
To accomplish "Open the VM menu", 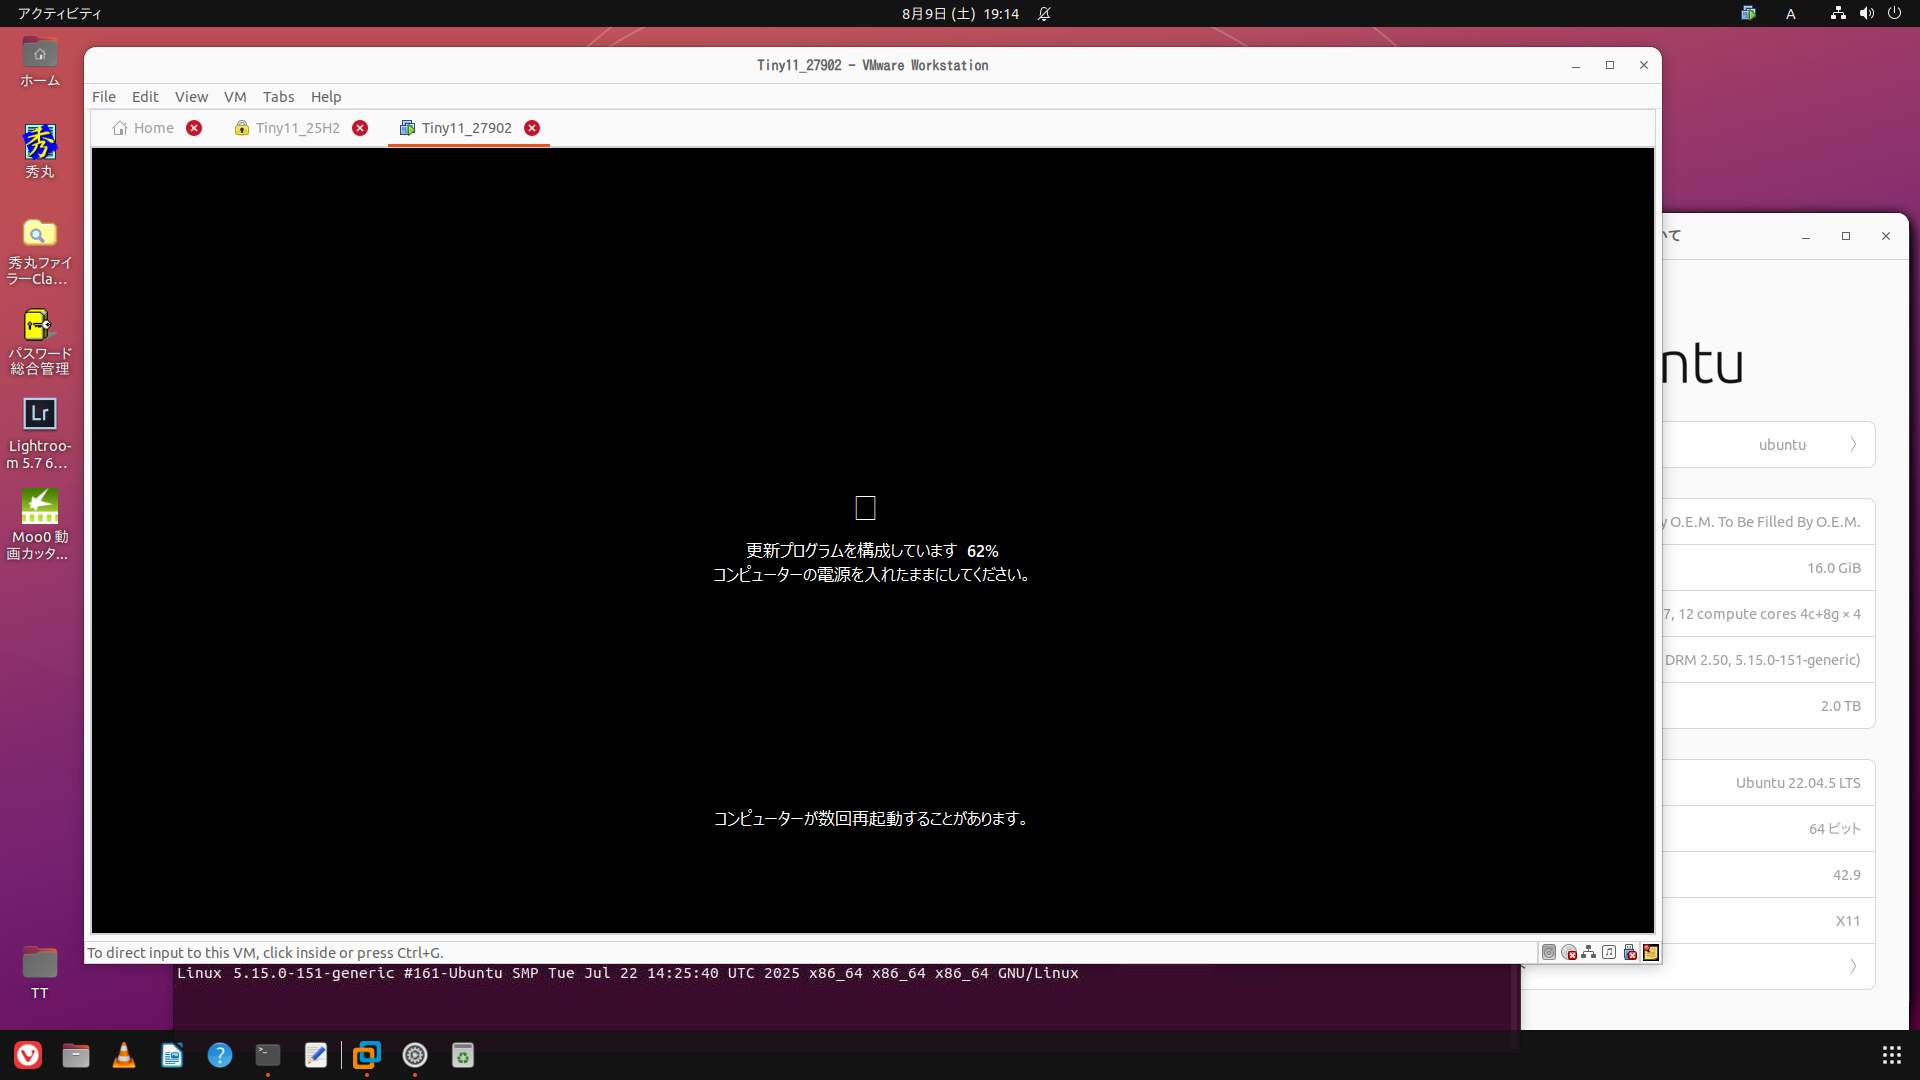I will pos(235,97).
